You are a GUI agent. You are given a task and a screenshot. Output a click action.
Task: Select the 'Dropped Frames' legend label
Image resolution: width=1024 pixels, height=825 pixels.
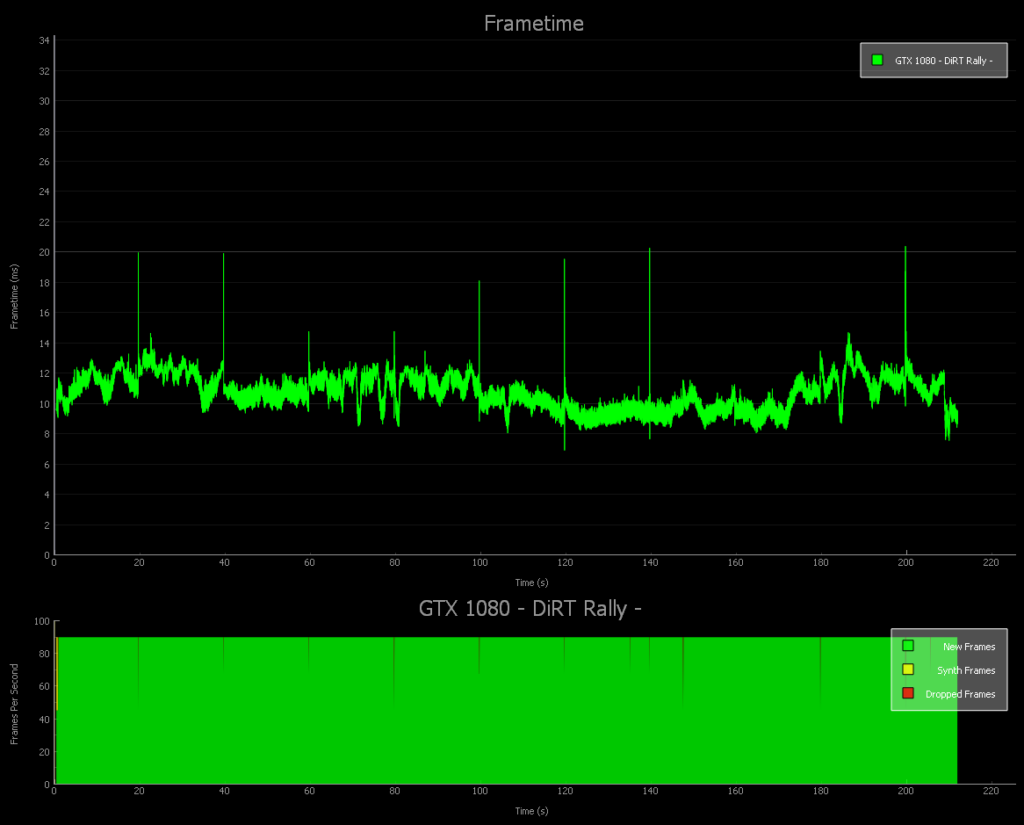(x=960, y=694)
